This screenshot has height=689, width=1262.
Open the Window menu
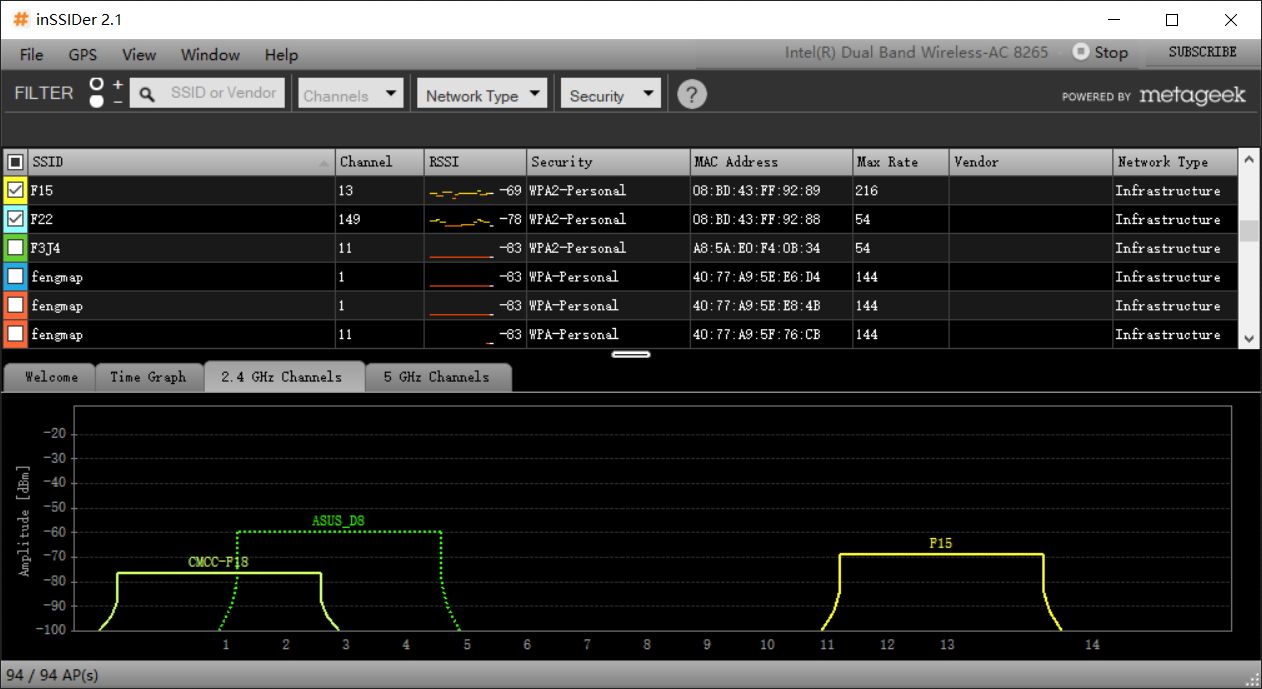pyautogui.click(x=210, y=54)
